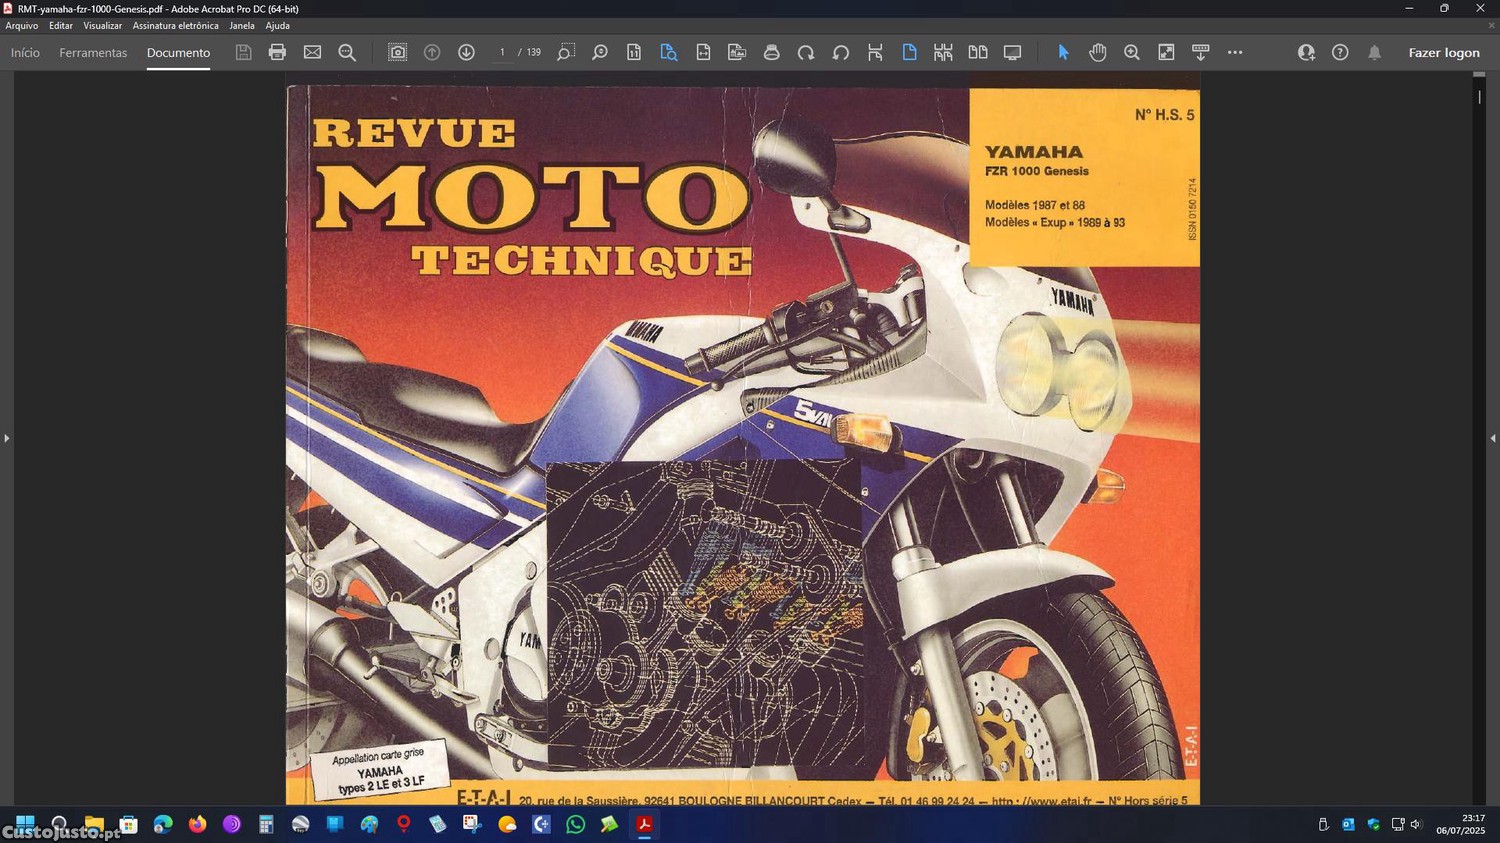1500x843 pixels.
Task: Activate the arrow Selection tool
Action: [x=1063, y=52]
